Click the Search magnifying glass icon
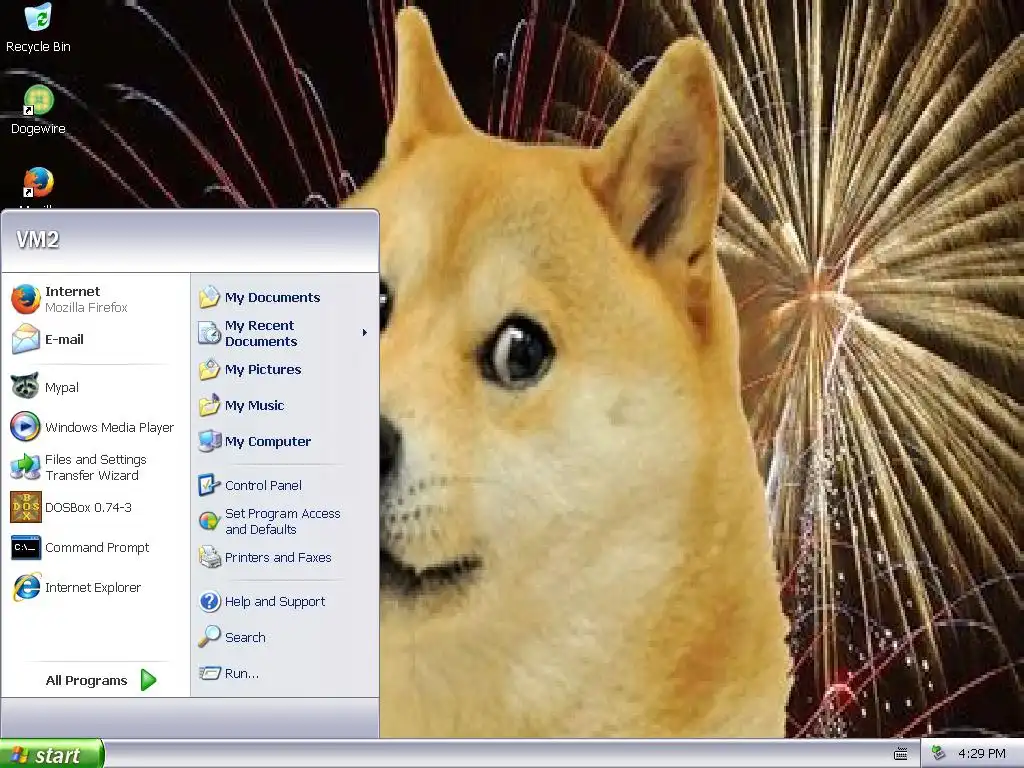The width and height of the screenshot is (1024, 768). pyautogui.click(x=209, y=637)
